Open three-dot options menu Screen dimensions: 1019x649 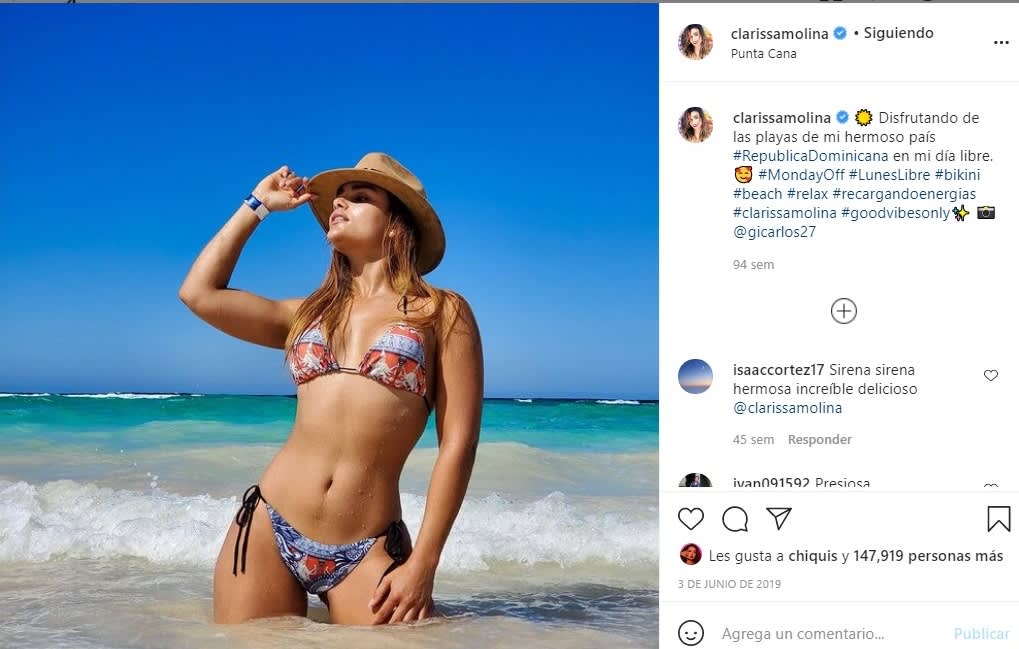pos(1001,43)
